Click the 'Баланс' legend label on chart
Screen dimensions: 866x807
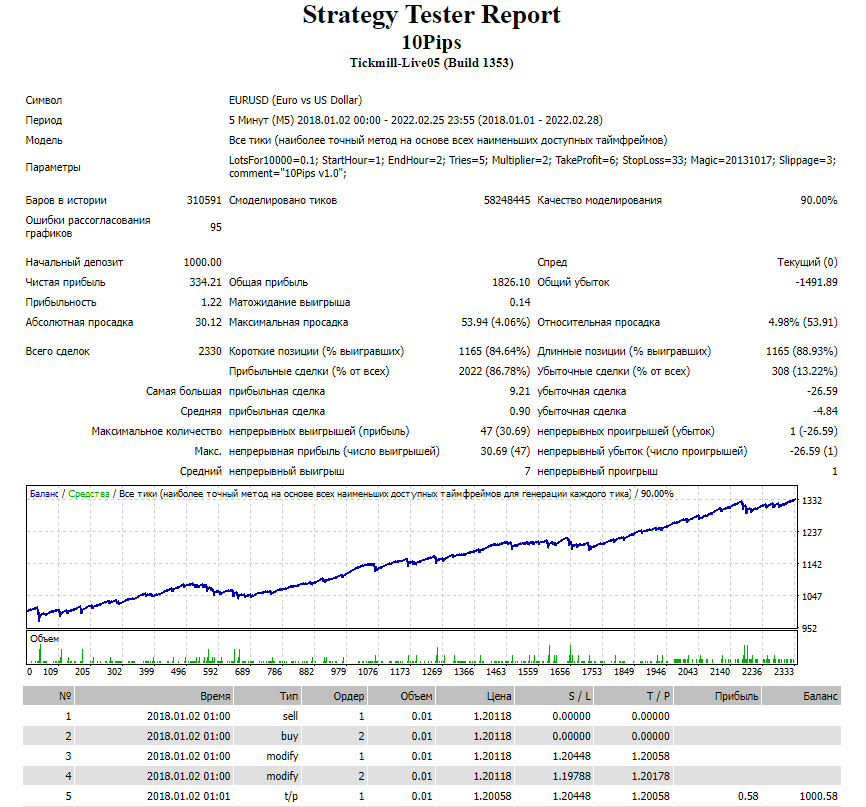[43, 494]
